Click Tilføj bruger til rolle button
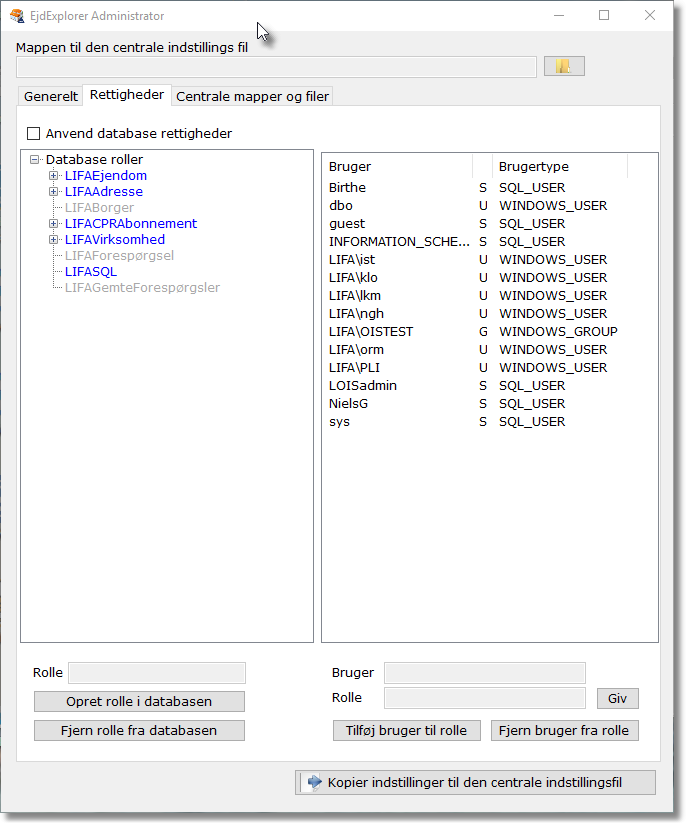Image resolution: width=686 pixels, height=825 pixels. 406,730
